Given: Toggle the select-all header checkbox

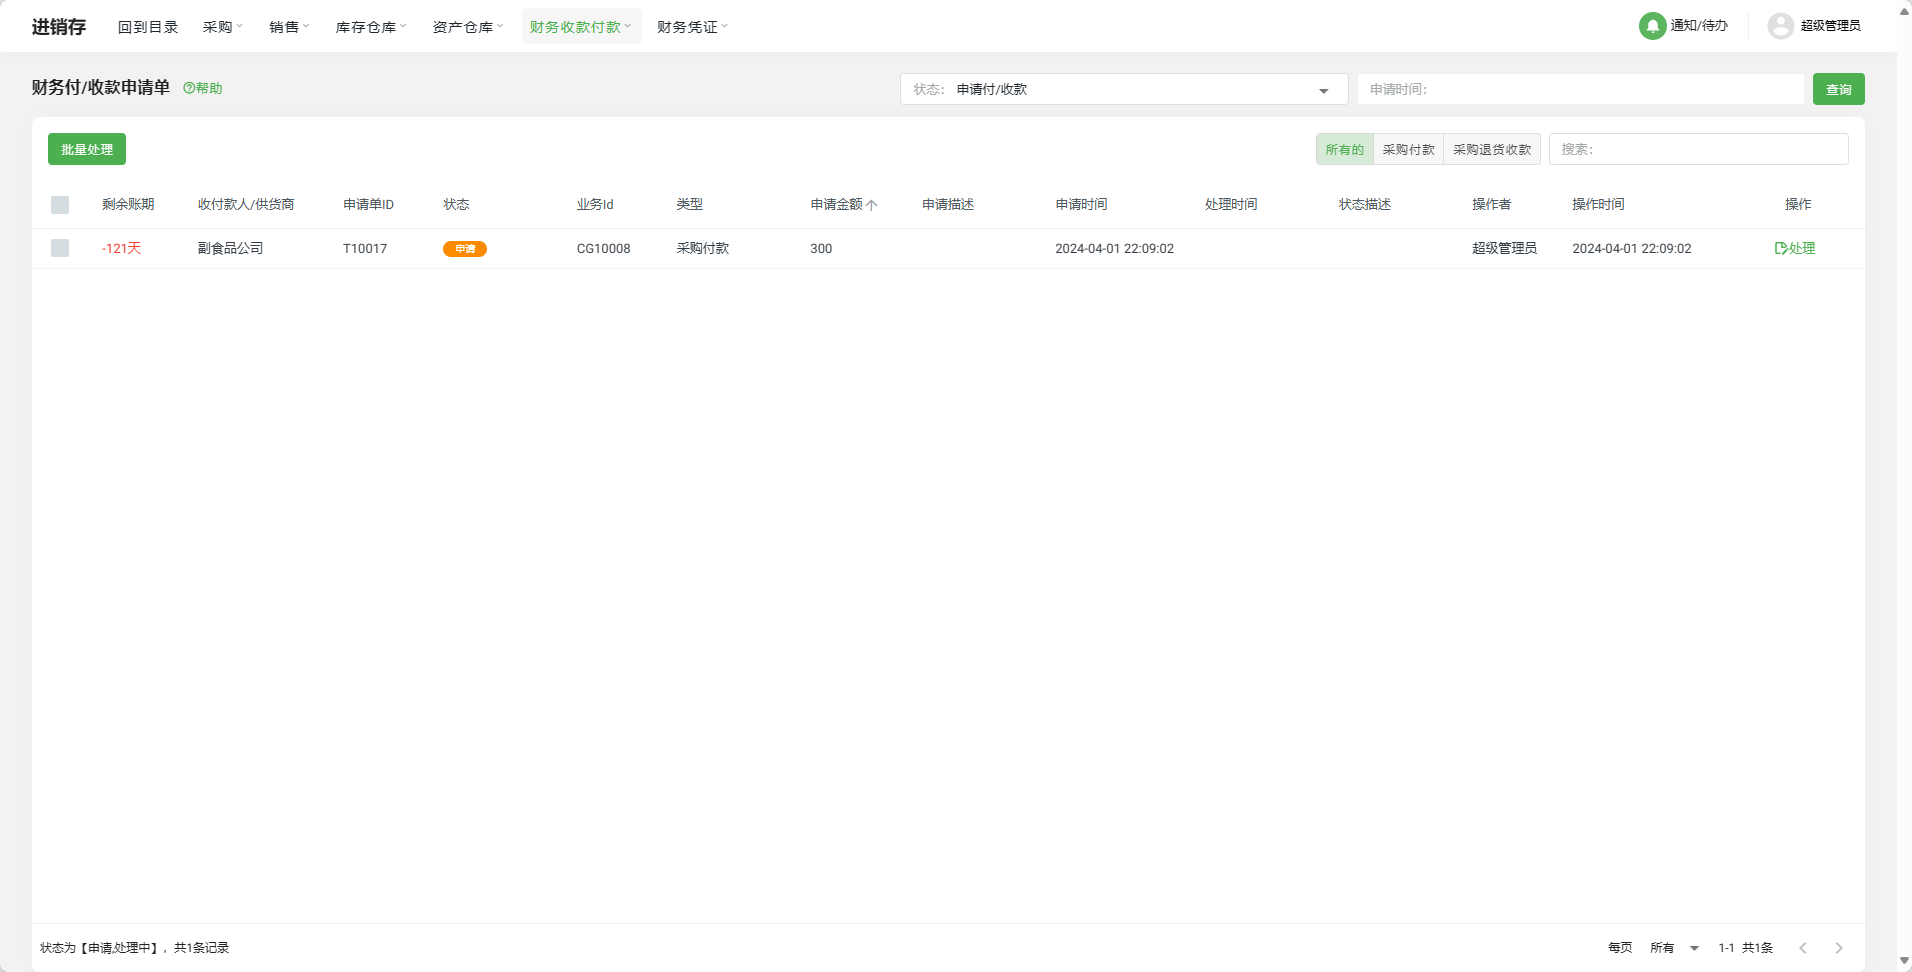Looking at the screenshot, I should (60, 205).
